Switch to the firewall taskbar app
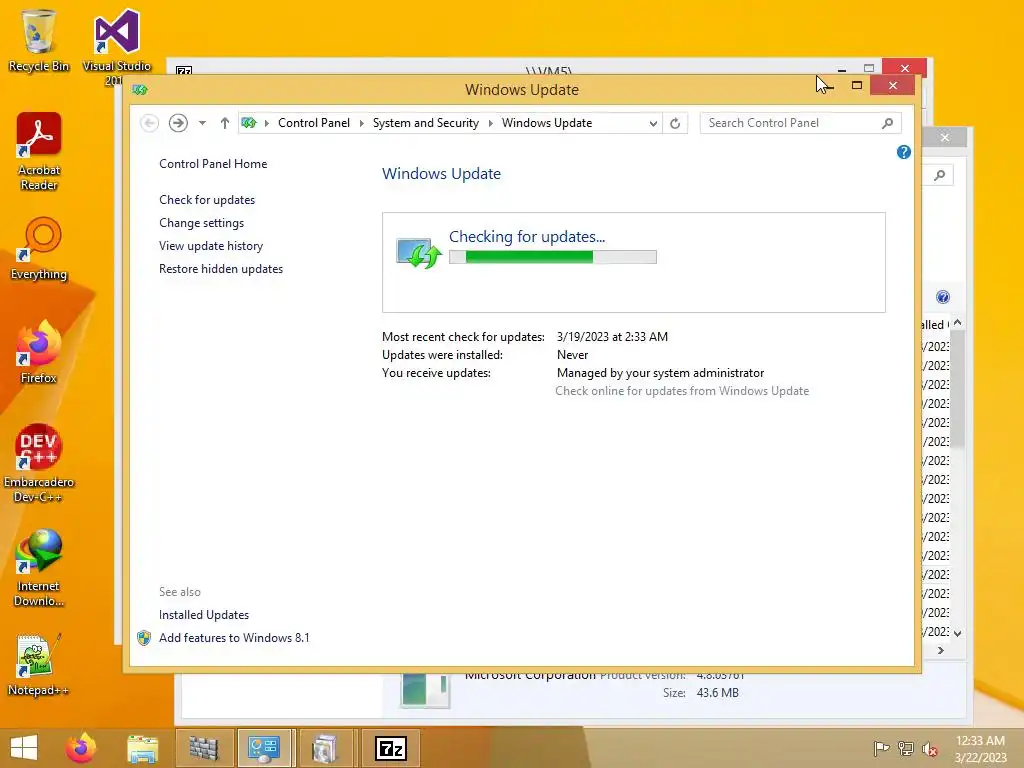The height and width of the screenshot is (768, 1024). (x=204, y=748)
